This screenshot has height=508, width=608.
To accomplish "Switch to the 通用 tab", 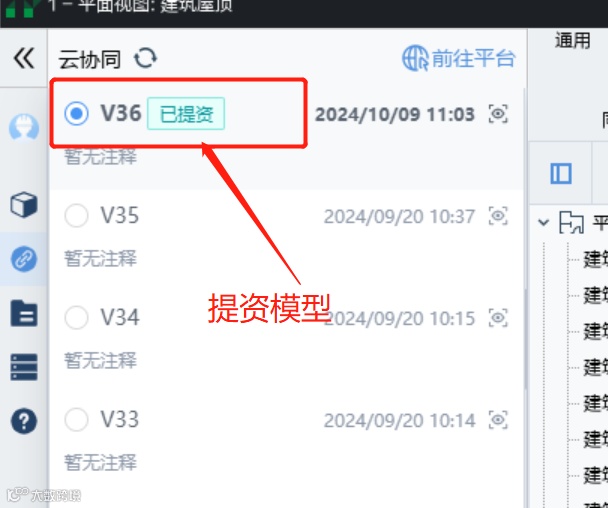I will (x=573, y=40).
